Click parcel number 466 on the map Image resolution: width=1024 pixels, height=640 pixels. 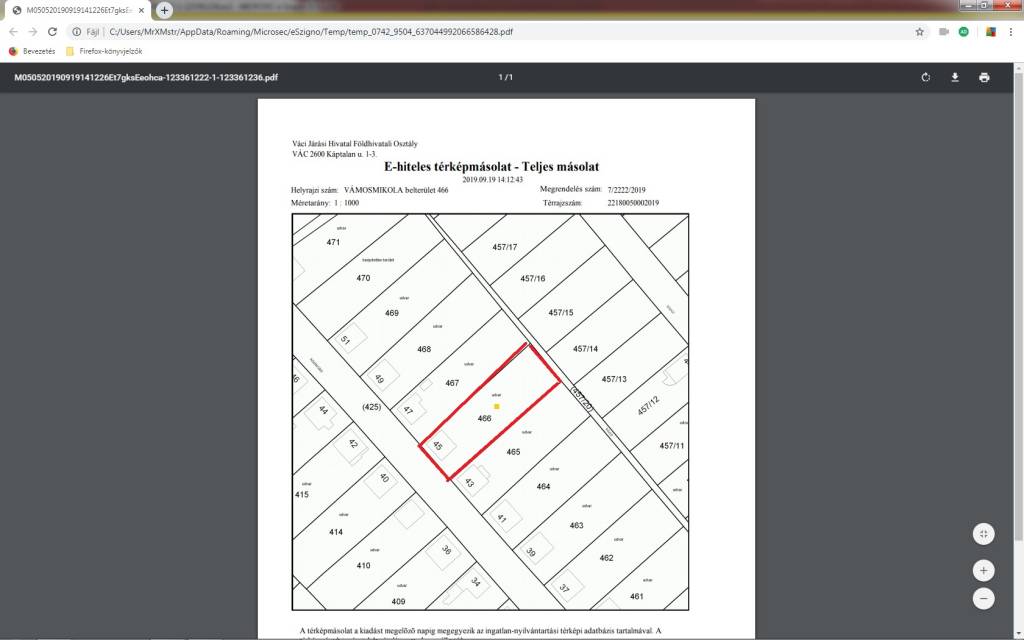(x=484, y=419)
